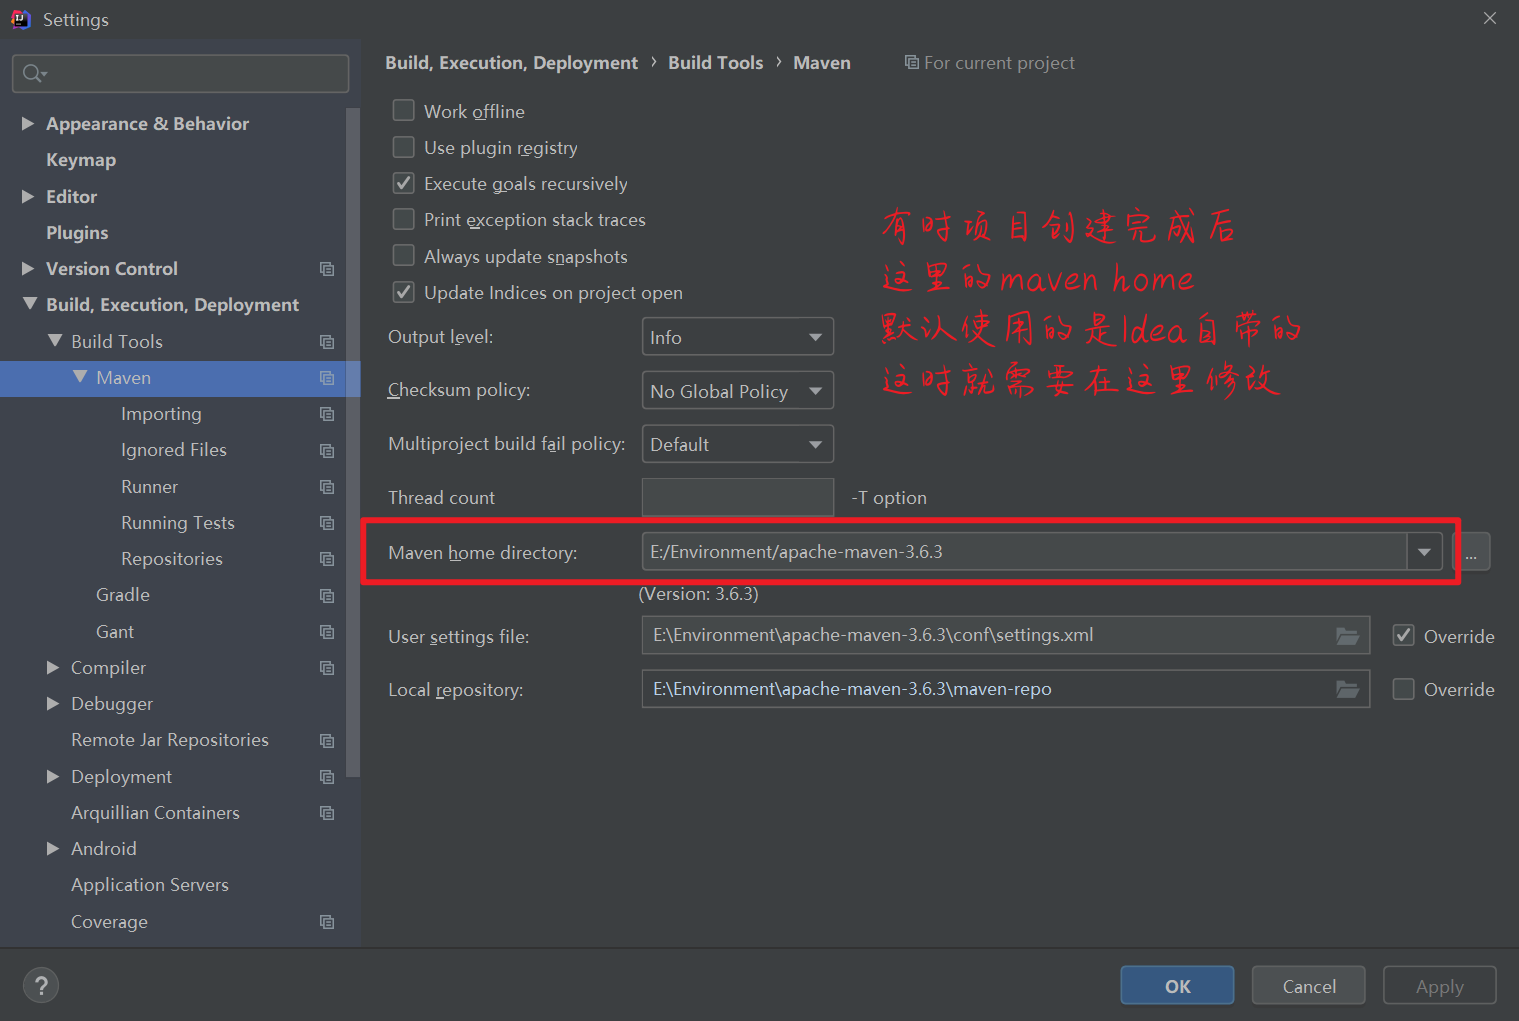Collapse the Build Tools node

[55, 341]
